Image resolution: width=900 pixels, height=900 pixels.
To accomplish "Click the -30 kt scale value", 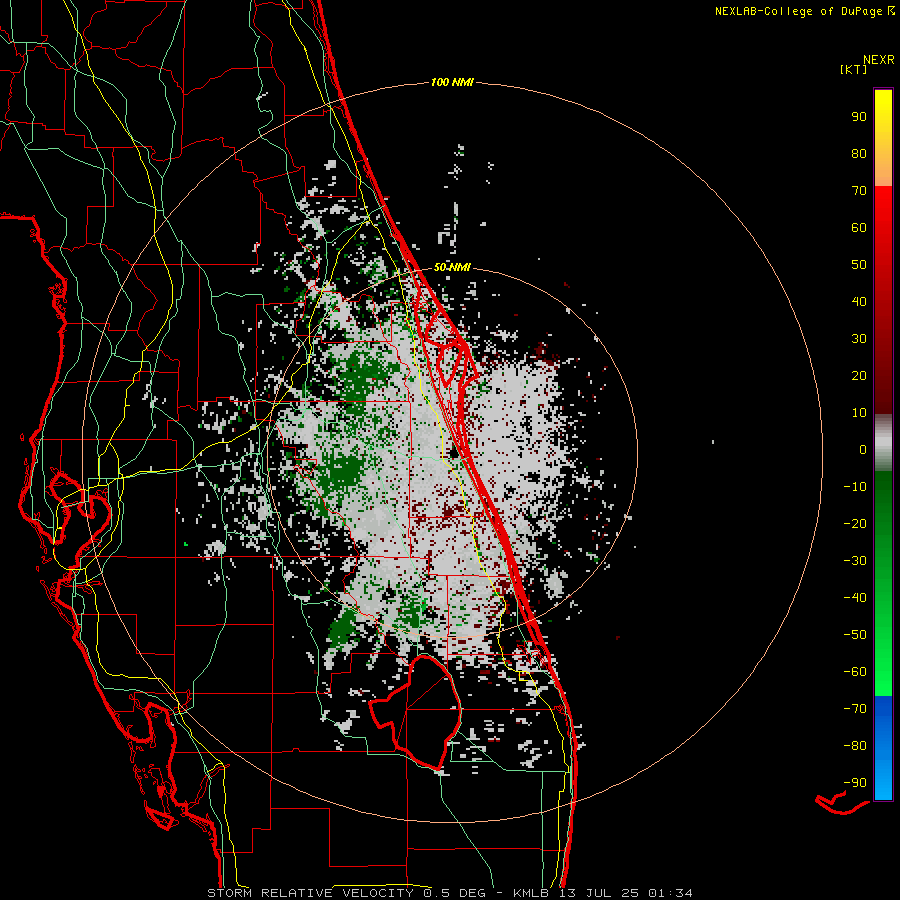I will click(855, 561).
